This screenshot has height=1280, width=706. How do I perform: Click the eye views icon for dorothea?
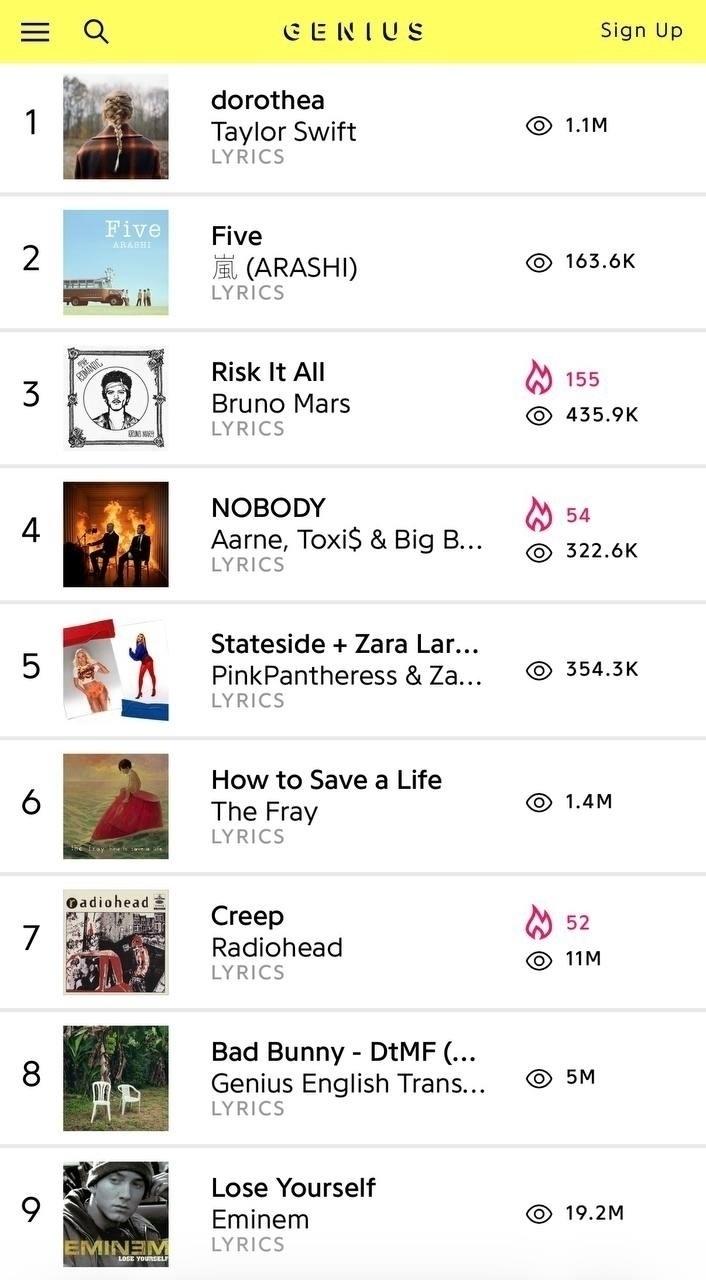[x=539, y=126]
